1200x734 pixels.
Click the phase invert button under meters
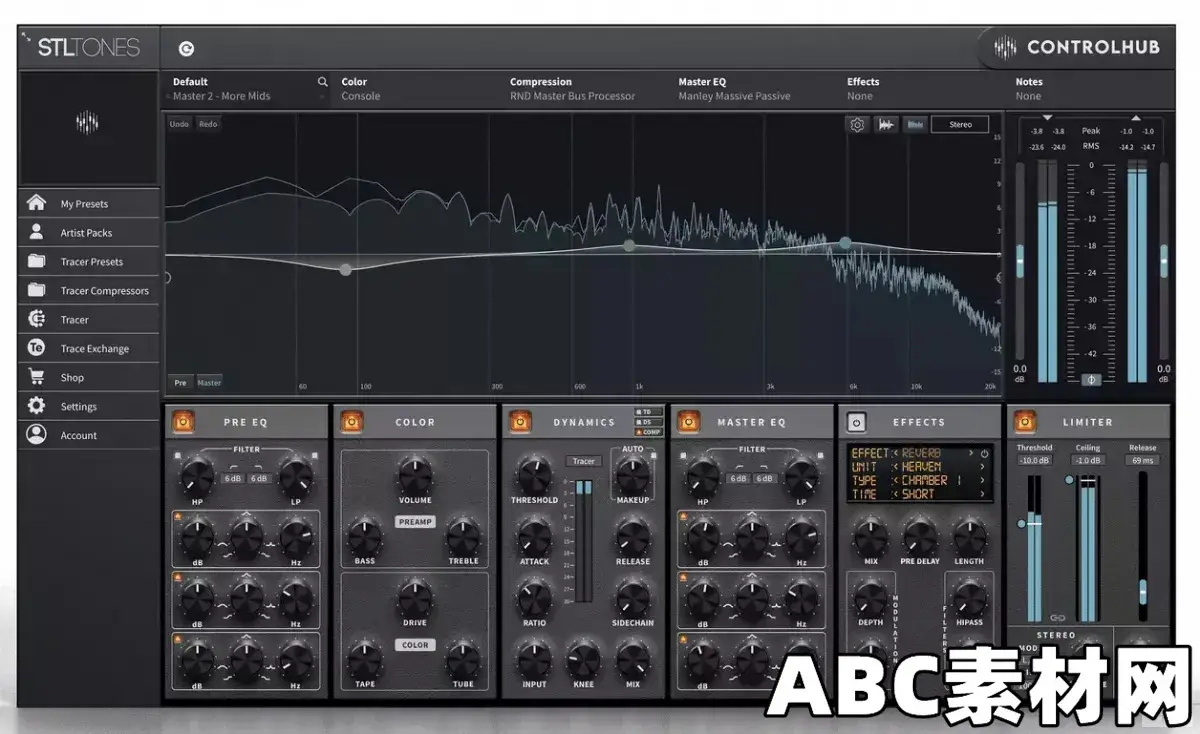[1091, 380]
